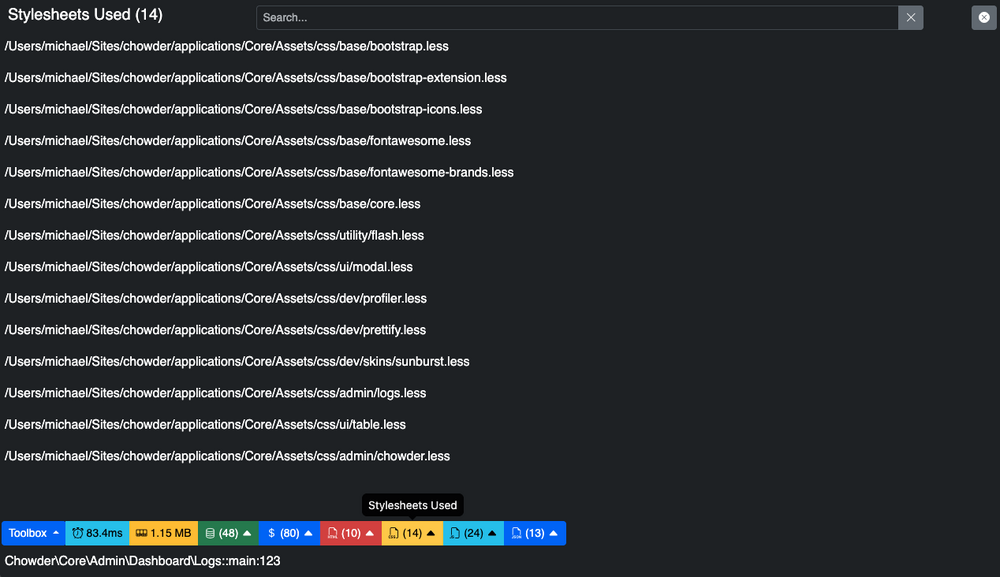Click the Stylesheets Used tooltip label
Screen dimensions: 1000x577
[412, 505]
